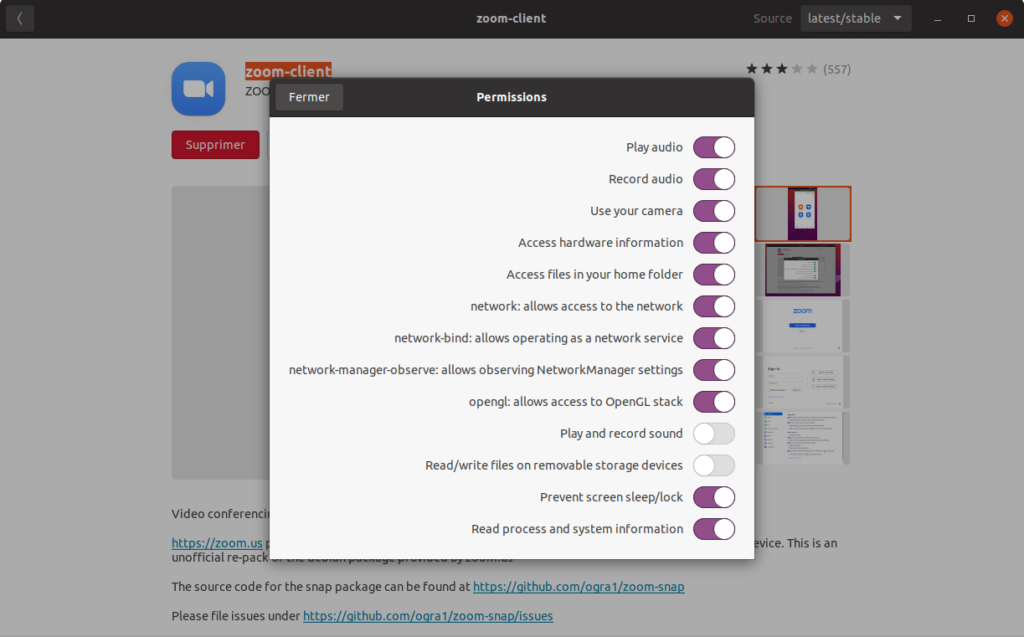
Task: Click the (557) review count
Action: coord(837,69)
